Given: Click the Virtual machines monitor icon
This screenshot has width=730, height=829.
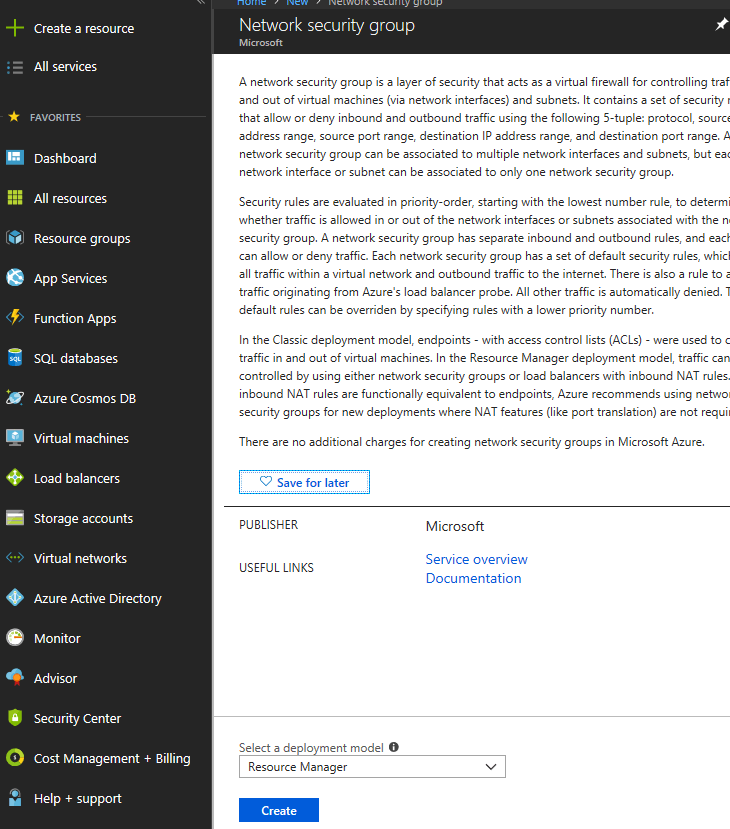Looking at the screenshot, I should pos(15,438).
